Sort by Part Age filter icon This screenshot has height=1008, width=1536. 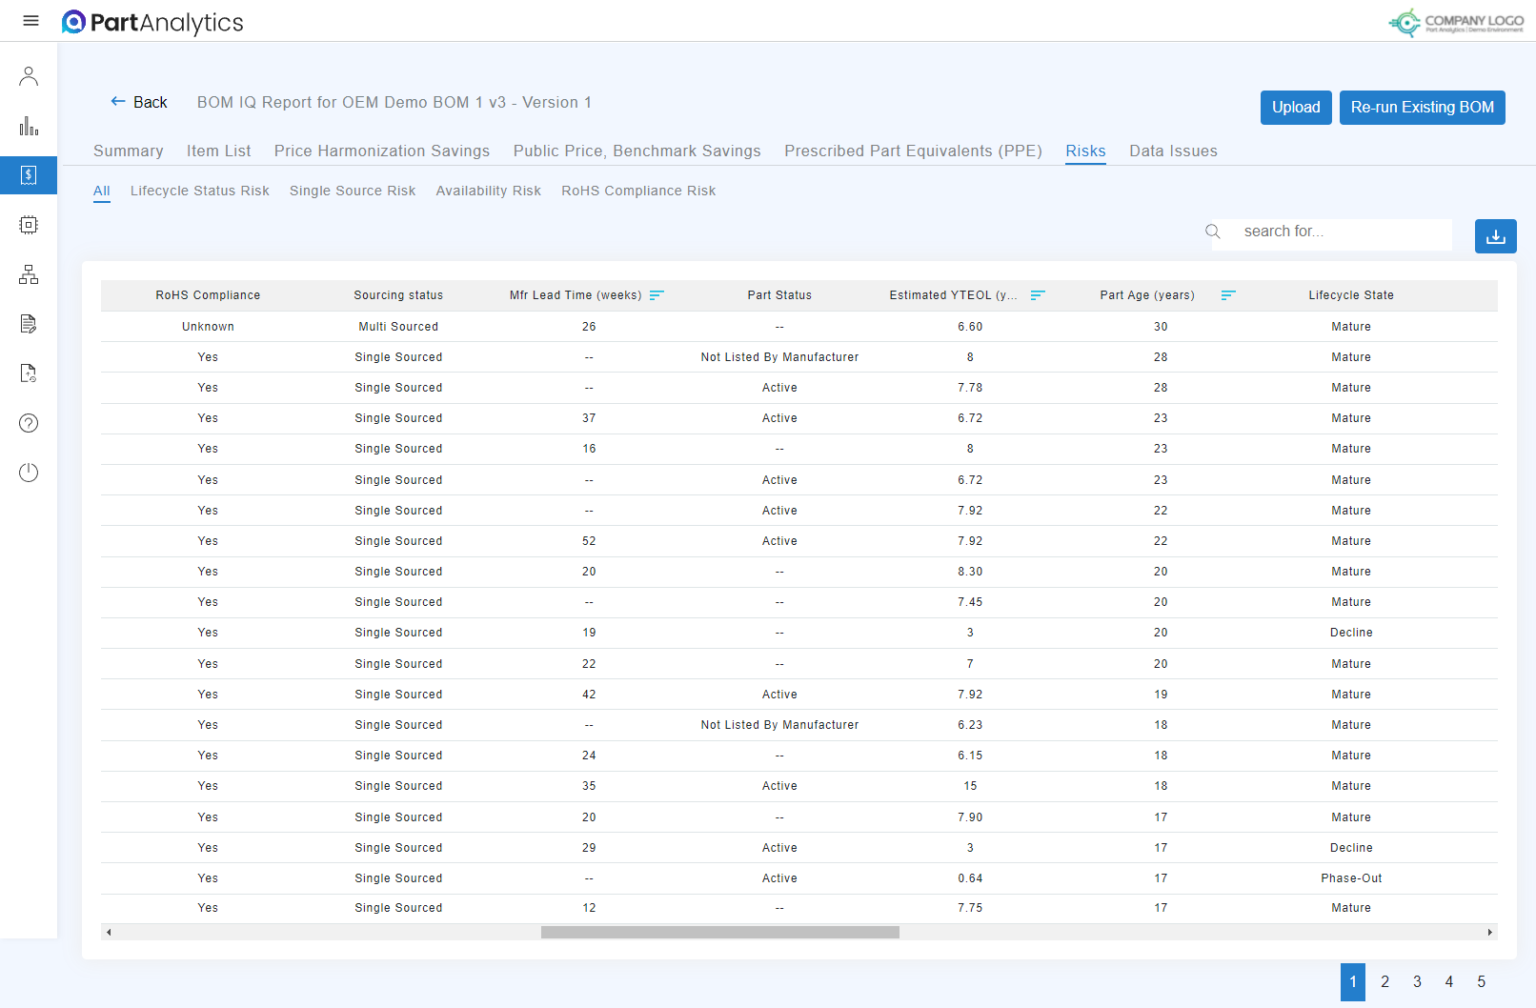(1228, 295)
